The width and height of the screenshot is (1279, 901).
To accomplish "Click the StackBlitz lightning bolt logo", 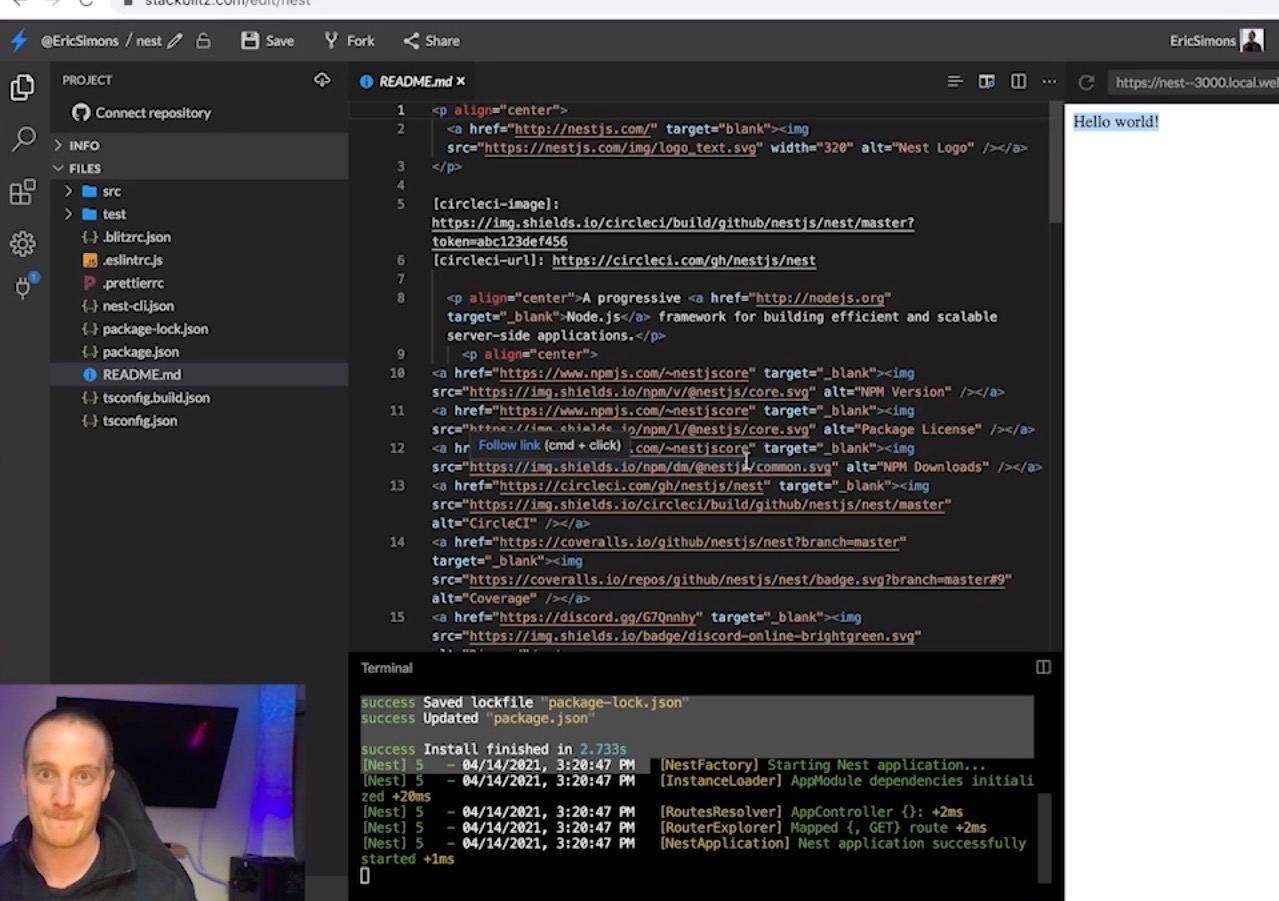I will (x=18, y=41).
